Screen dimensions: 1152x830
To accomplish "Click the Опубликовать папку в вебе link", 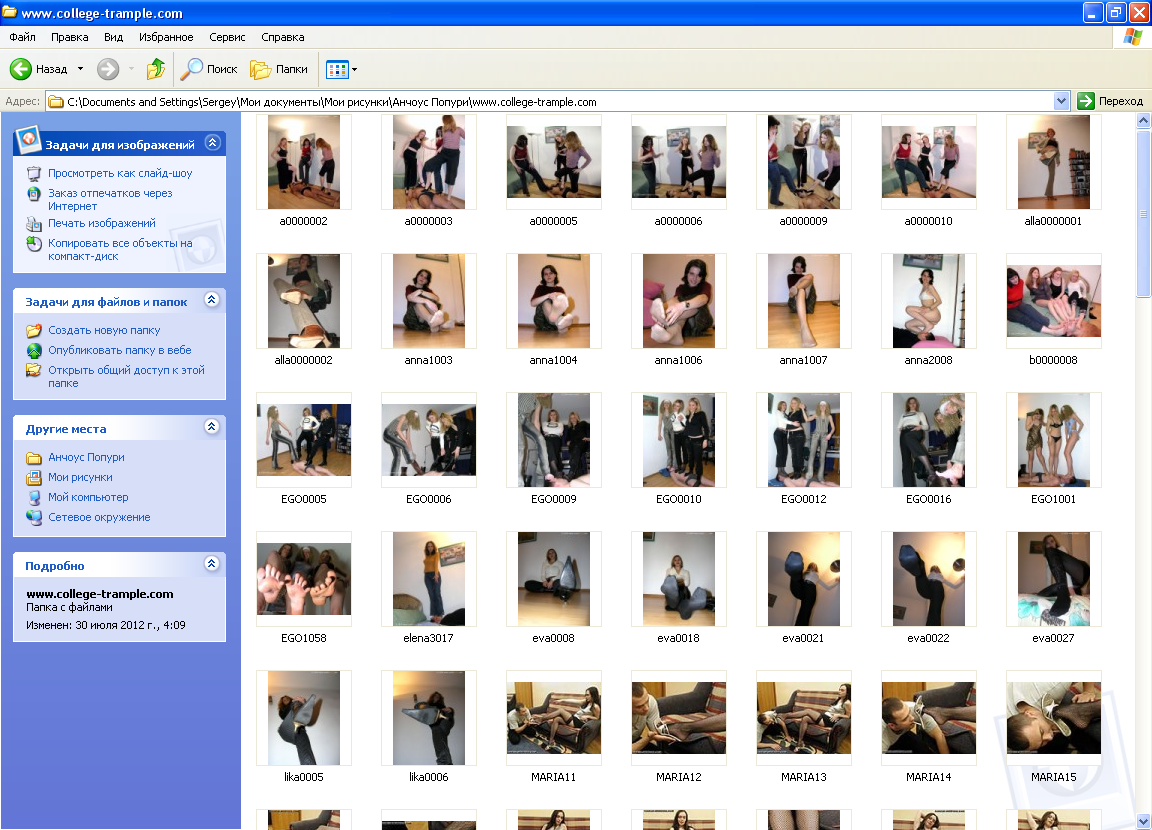I will 120,350.
